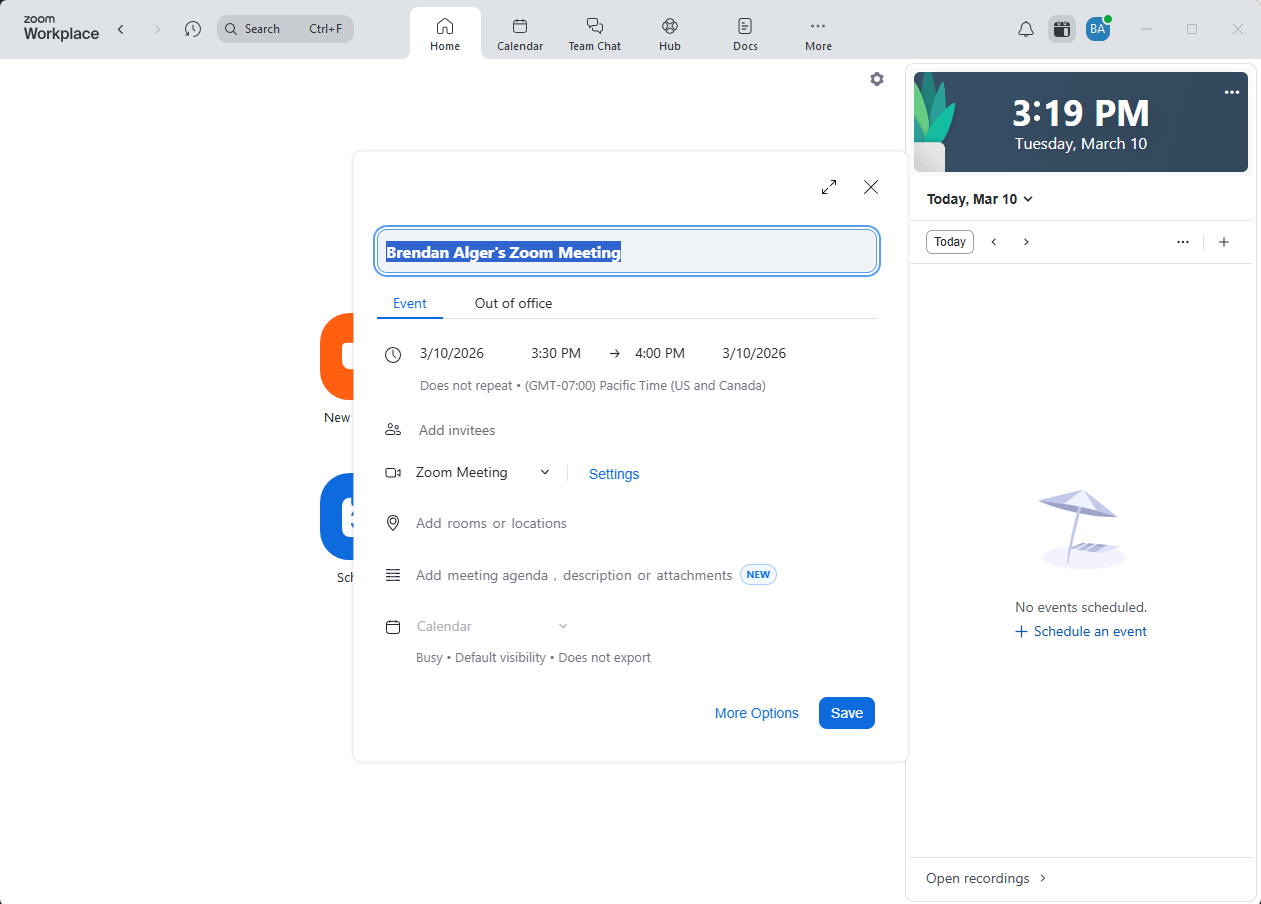Open the Hub
The width and height of the screenshot is (1261, 904).
coord(669,32)
